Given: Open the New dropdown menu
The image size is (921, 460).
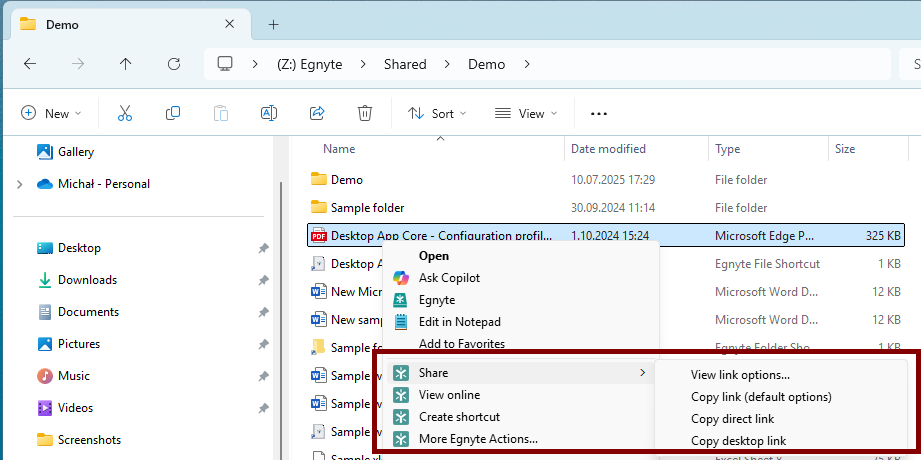Looking at the screenshot, I should 52,114.
